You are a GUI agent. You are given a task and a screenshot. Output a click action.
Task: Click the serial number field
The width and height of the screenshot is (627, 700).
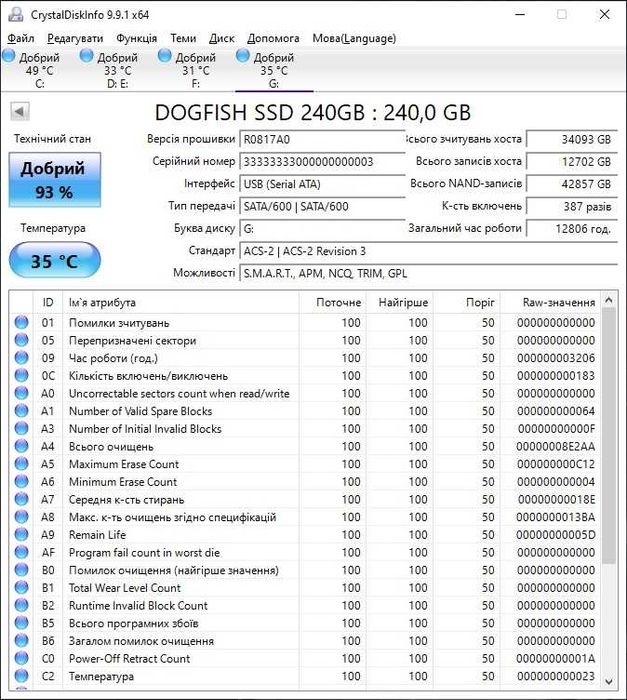(x=322, y=162)
